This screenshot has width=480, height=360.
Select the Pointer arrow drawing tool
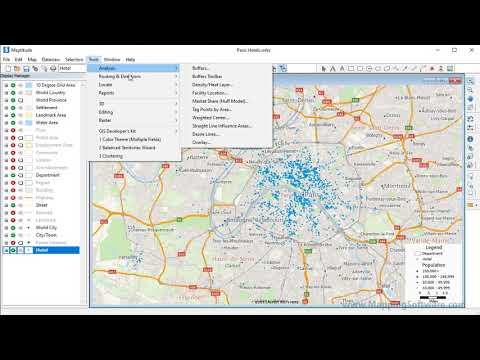pyautogui.click(x=324, y=68)
